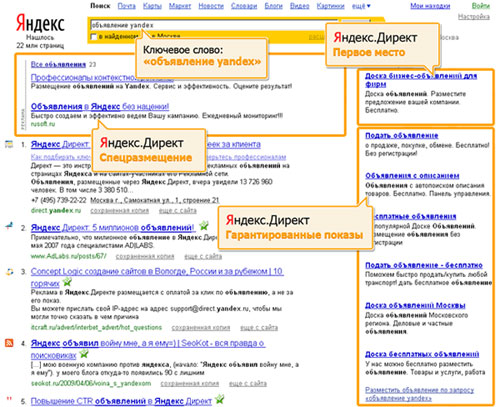Click 'сохраненная копия' under direct.yandex.ru
The height and width of the screenshot is (407, 500).
point(120,210)
